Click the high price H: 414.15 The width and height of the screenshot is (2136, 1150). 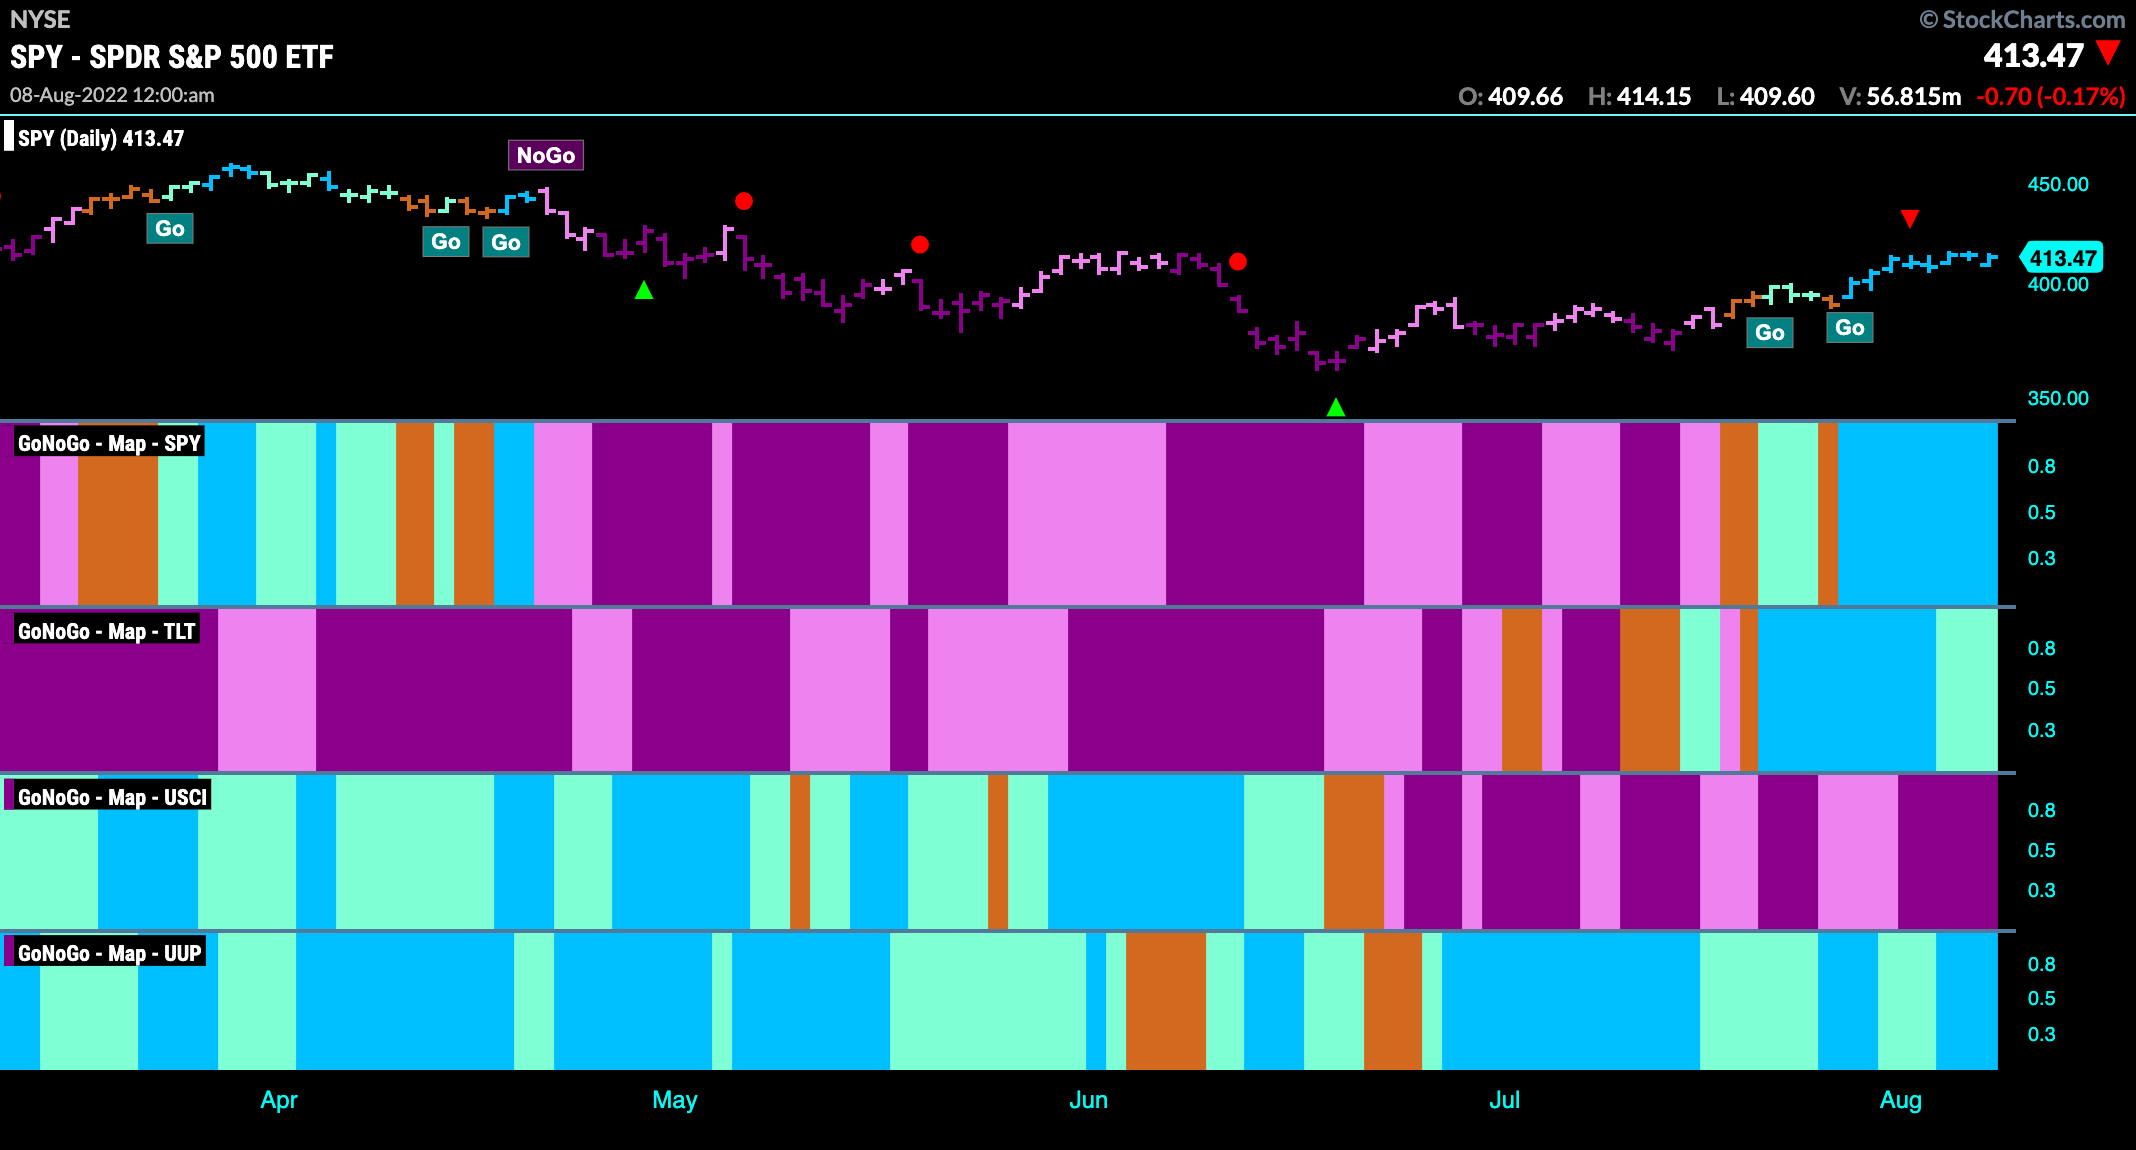point(1639,96)
